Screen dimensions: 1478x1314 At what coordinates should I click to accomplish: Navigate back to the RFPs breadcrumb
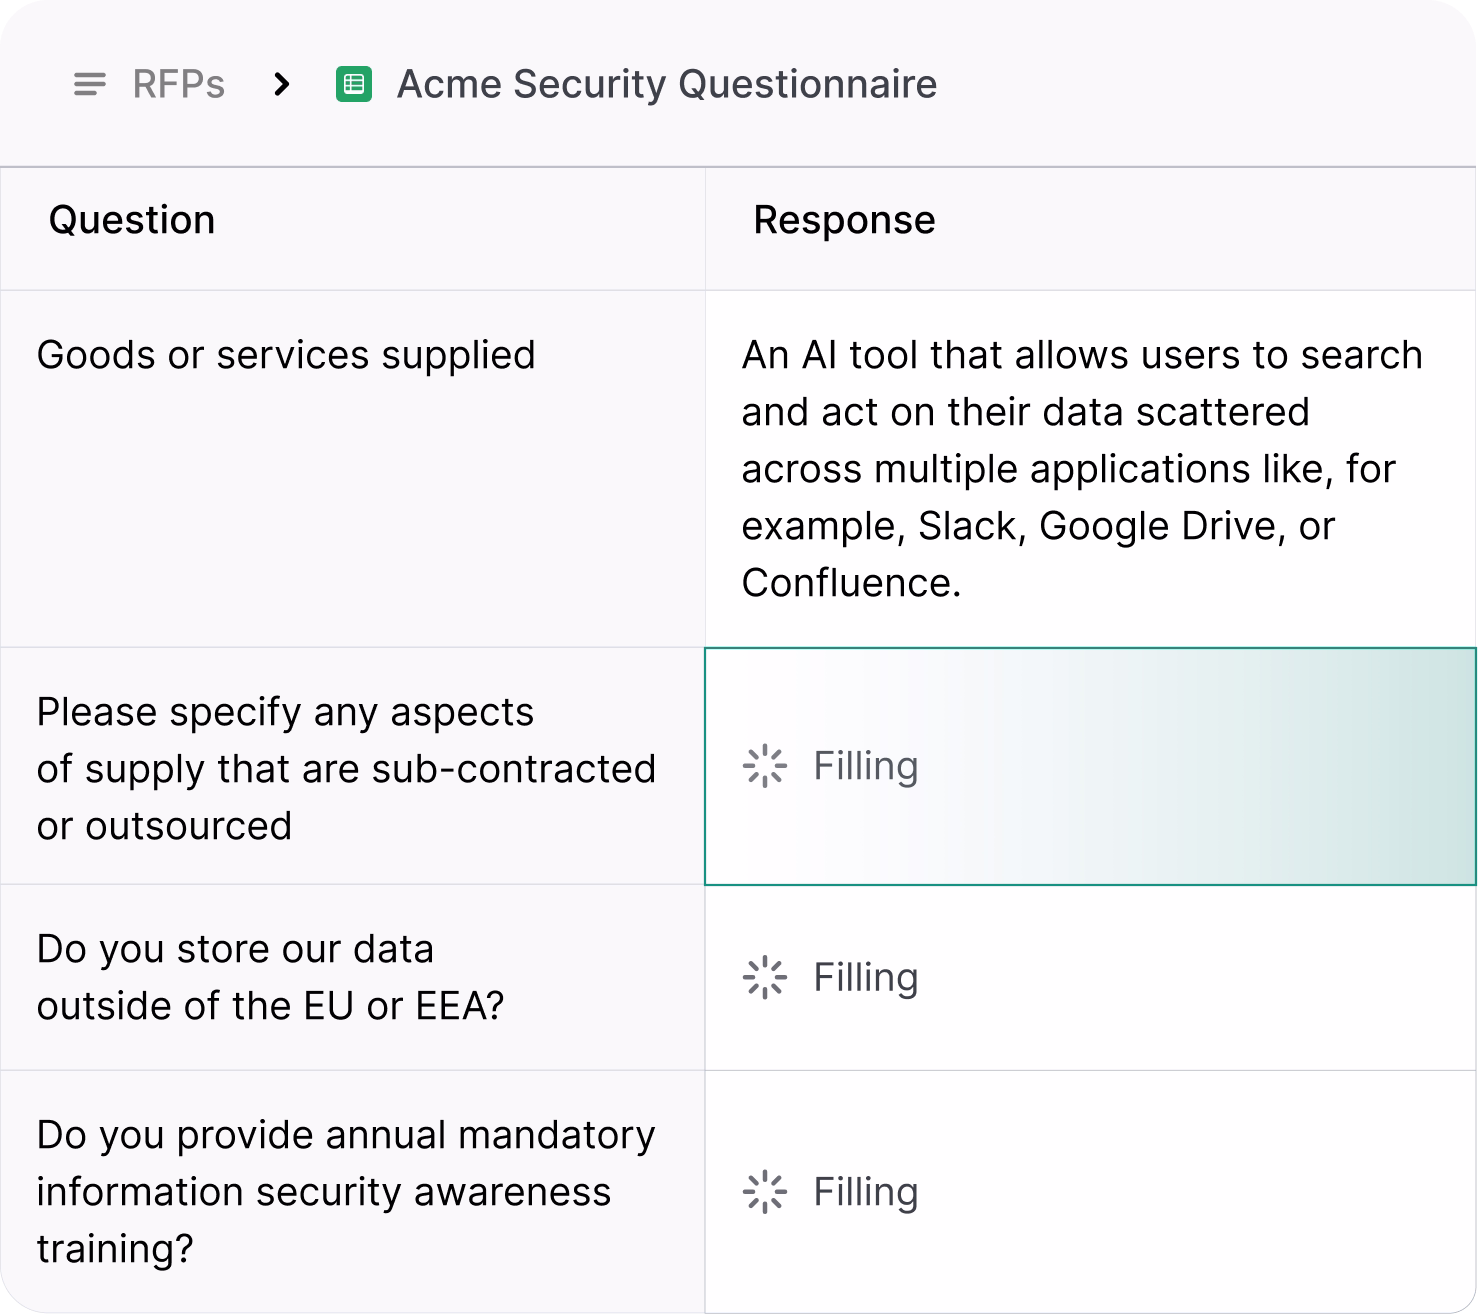point(178,85)
